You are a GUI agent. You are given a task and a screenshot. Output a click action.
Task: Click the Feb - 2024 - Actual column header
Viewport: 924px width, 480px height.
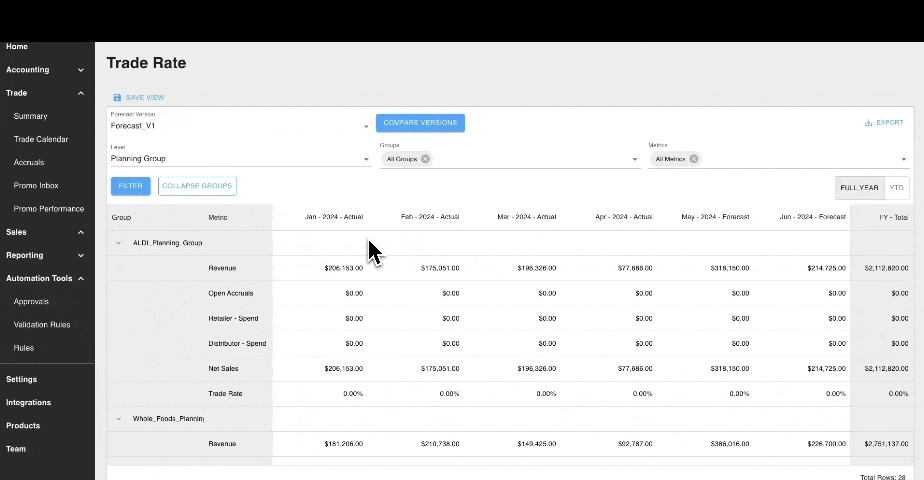[430, 217]
